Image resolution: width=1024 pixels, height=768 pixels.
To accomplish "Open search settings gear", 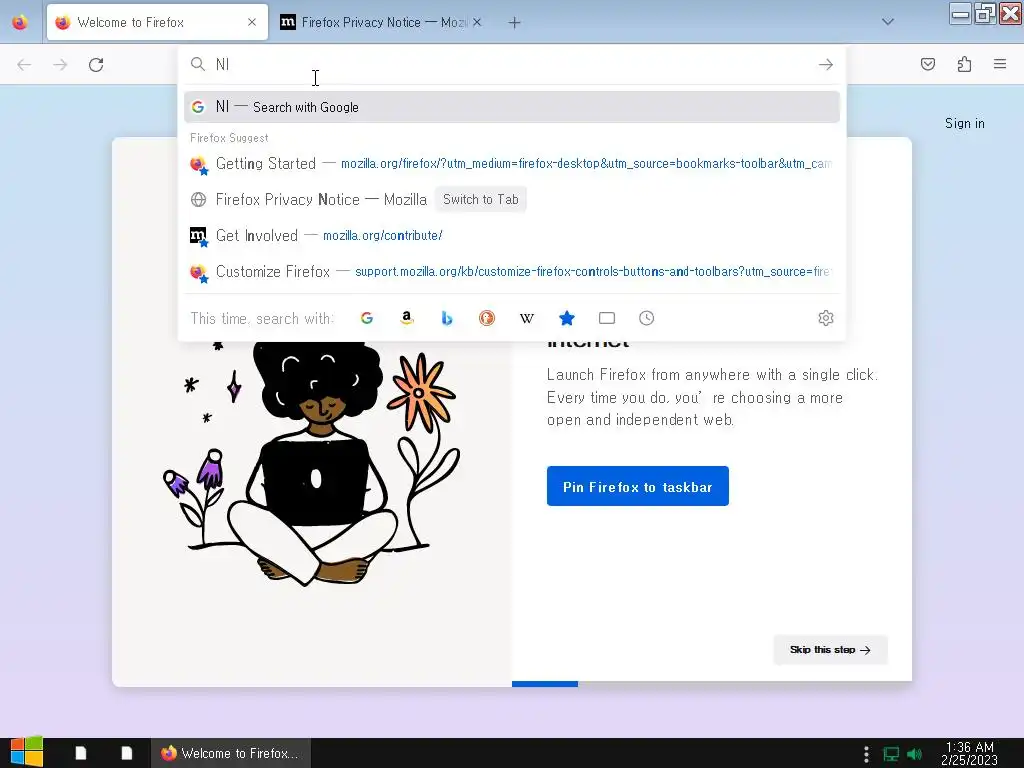I will point(825,318).
